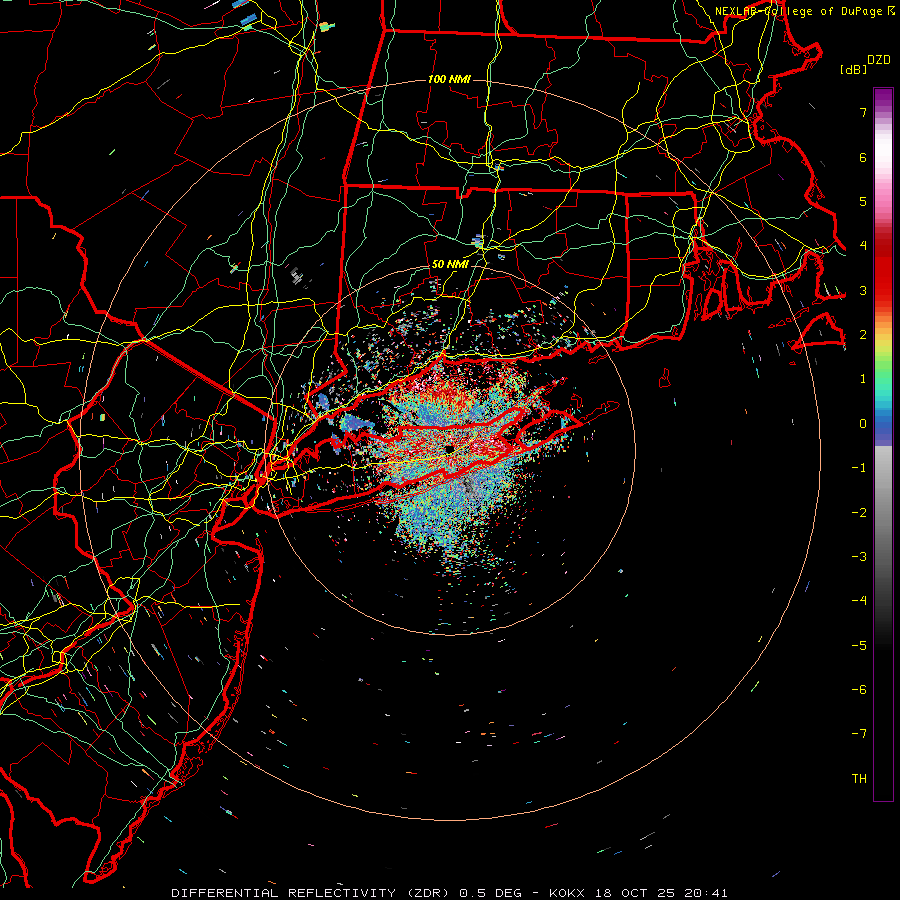The image size is (900, 900).
Task: Click the -6 dB label on color scale
Action: (x=859, y=690)
